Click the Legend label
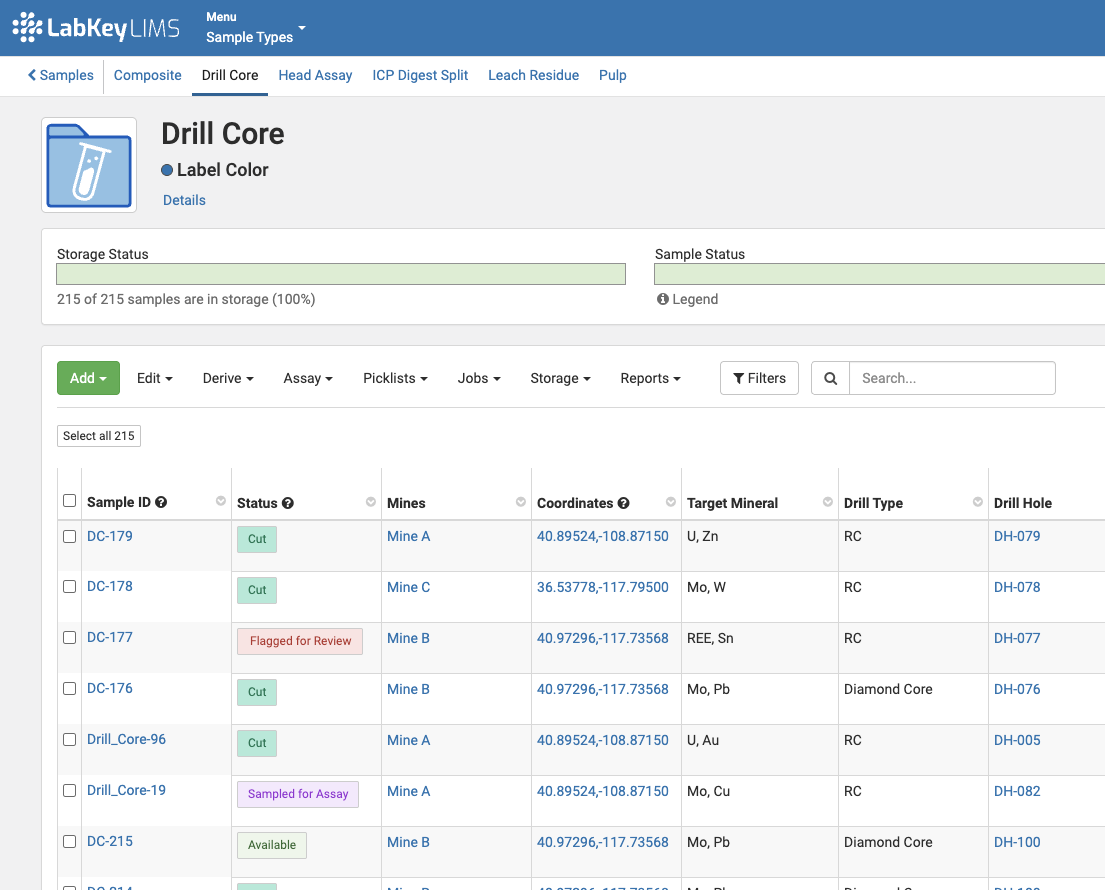This screenshot has width=1105, height=890. click(695, 299)
